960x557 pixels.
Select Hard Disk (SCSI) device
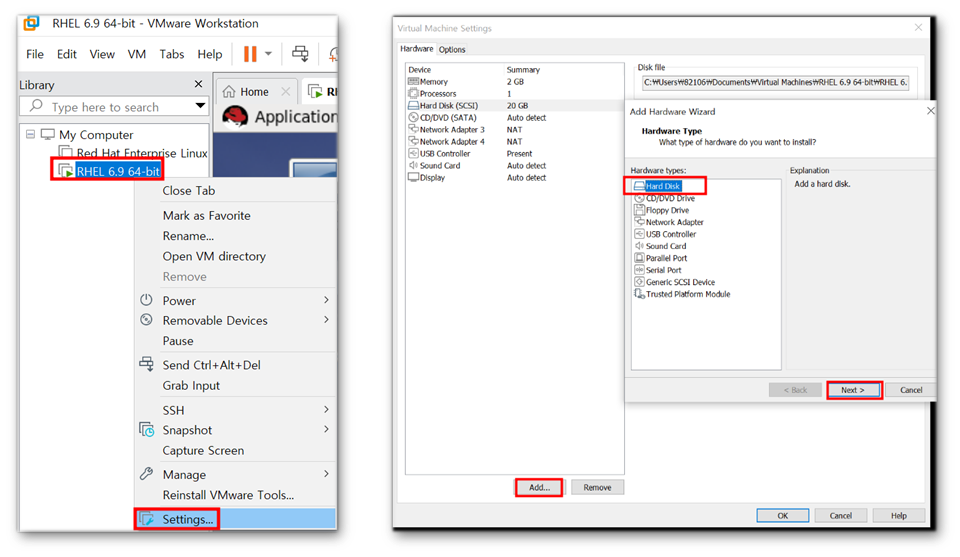pyautogui.click(x=514, y=105)
